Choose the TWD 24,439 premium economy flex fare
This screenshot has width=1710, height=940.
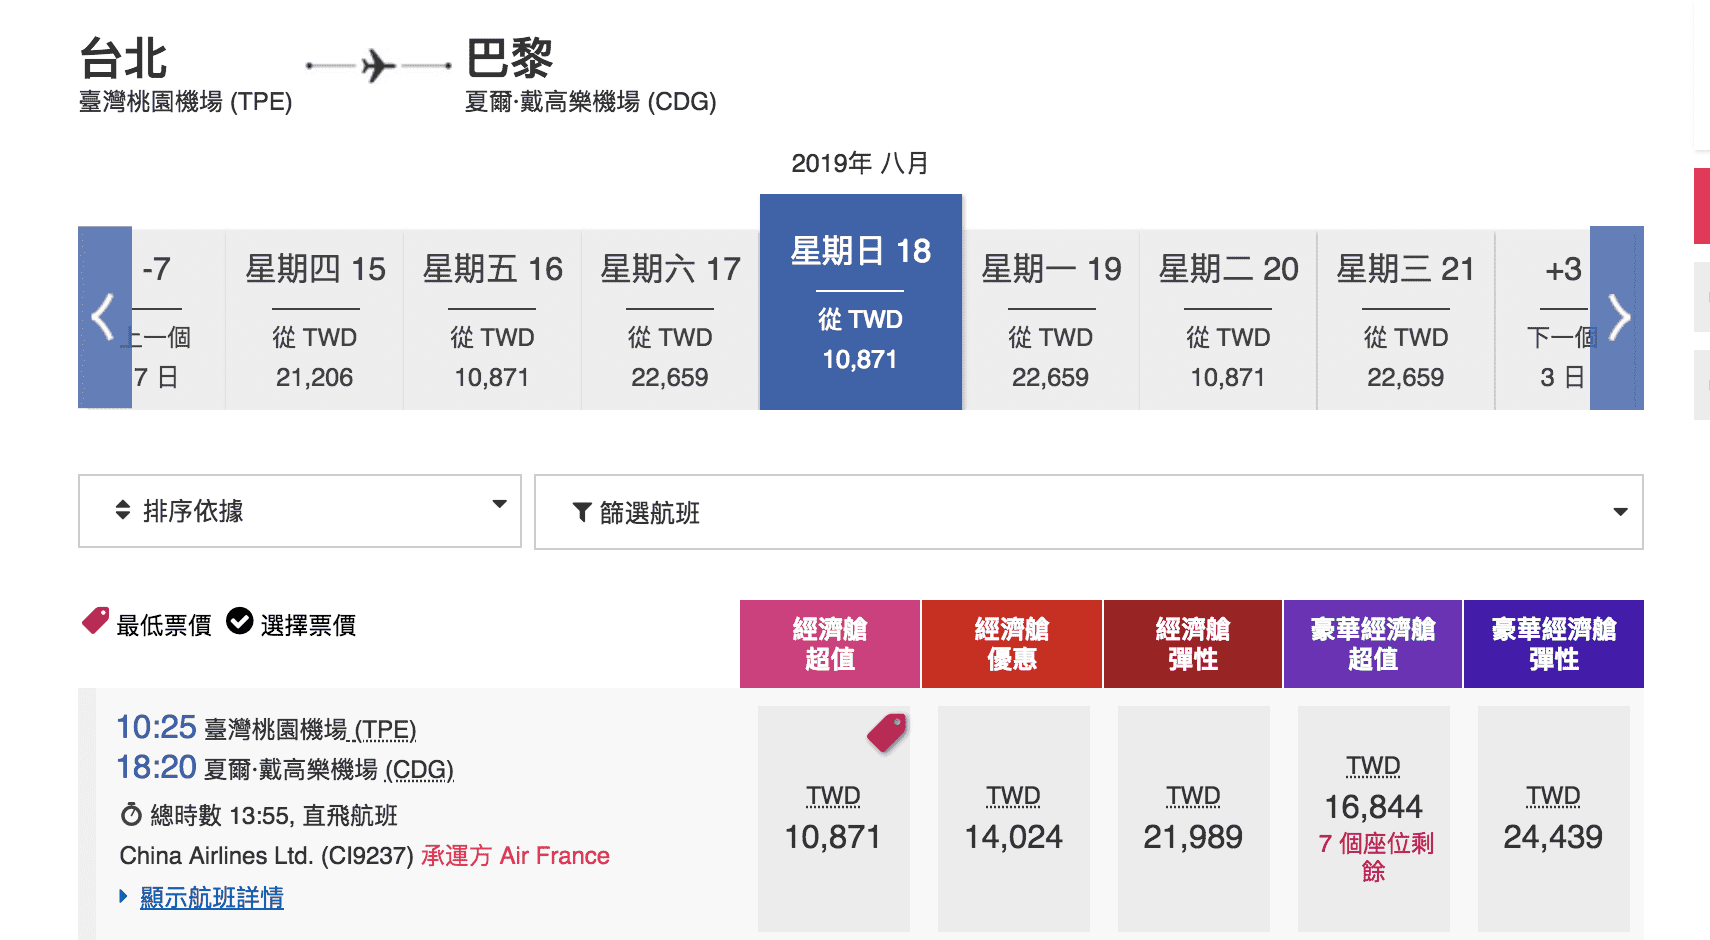tap(1553, 819)
